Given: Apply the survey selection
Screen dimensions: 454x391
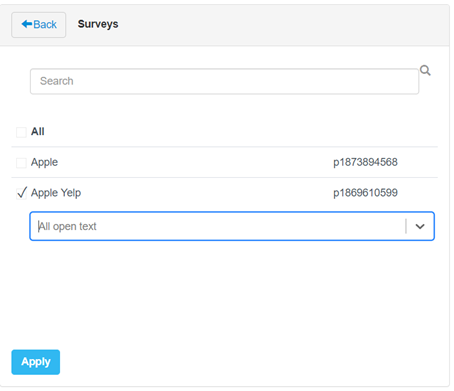Looking at the screenshot, I should click(x=36, y=362).
